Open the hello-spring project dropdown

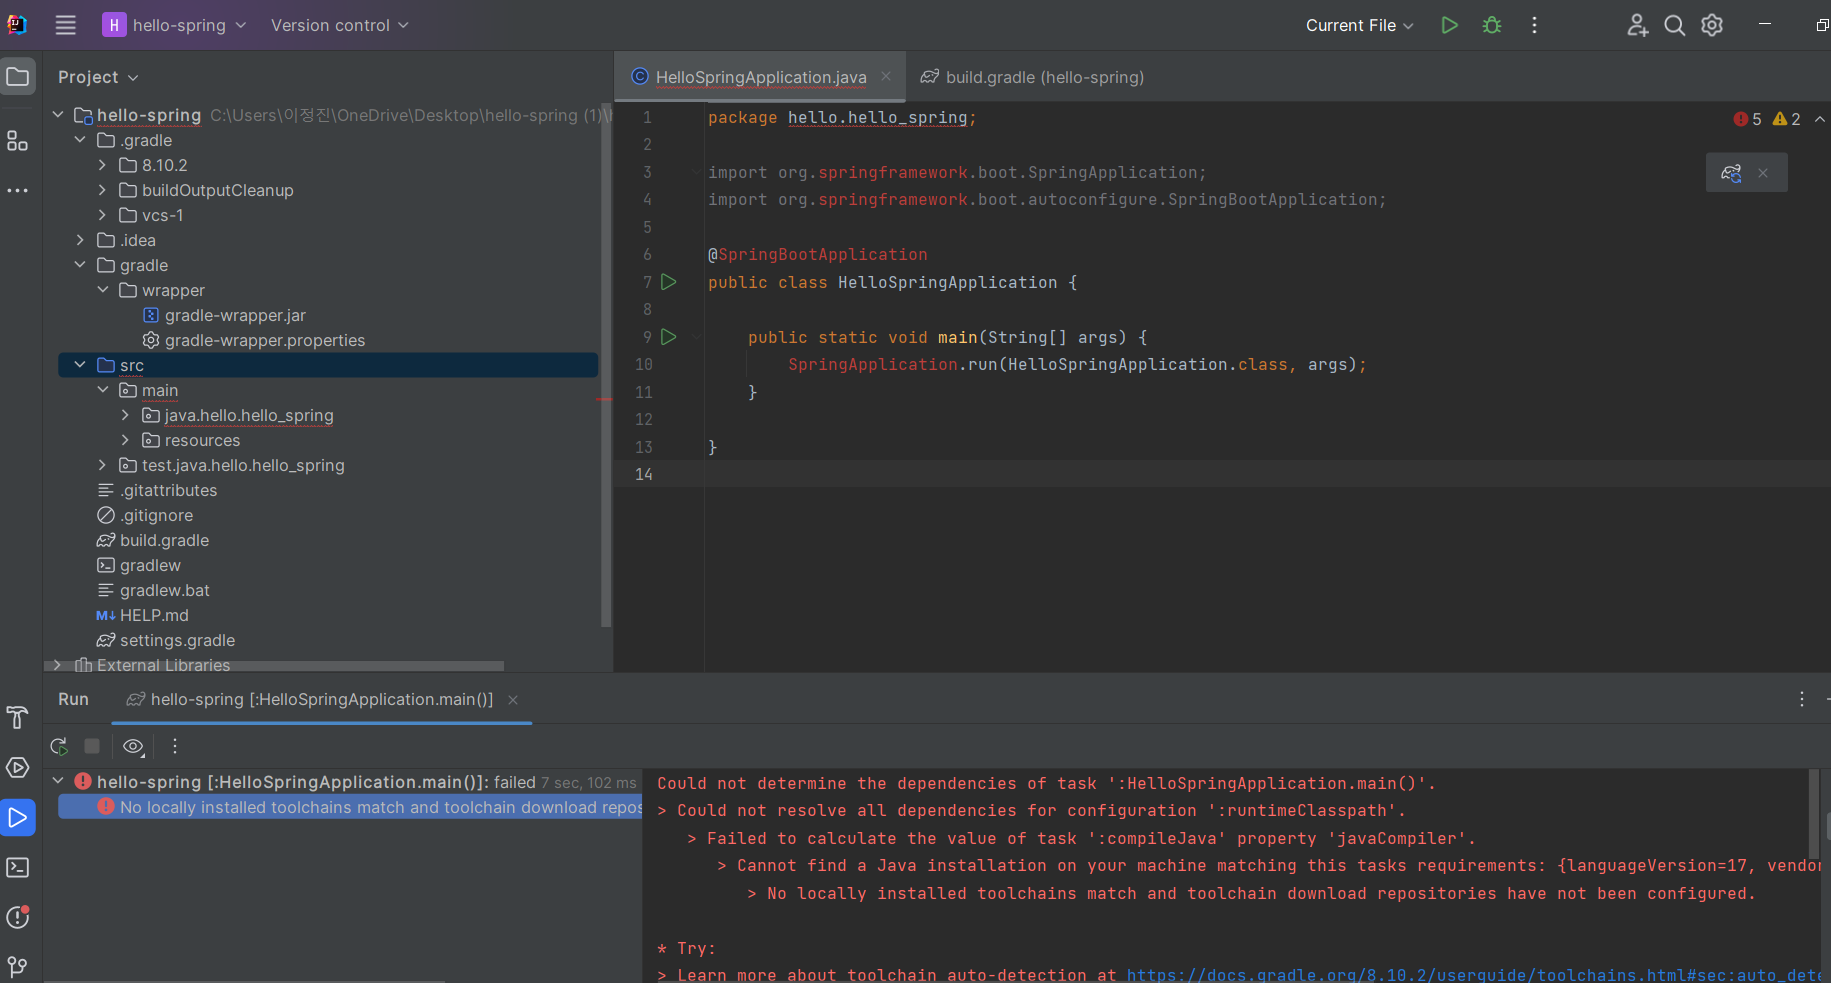(174, 25)
